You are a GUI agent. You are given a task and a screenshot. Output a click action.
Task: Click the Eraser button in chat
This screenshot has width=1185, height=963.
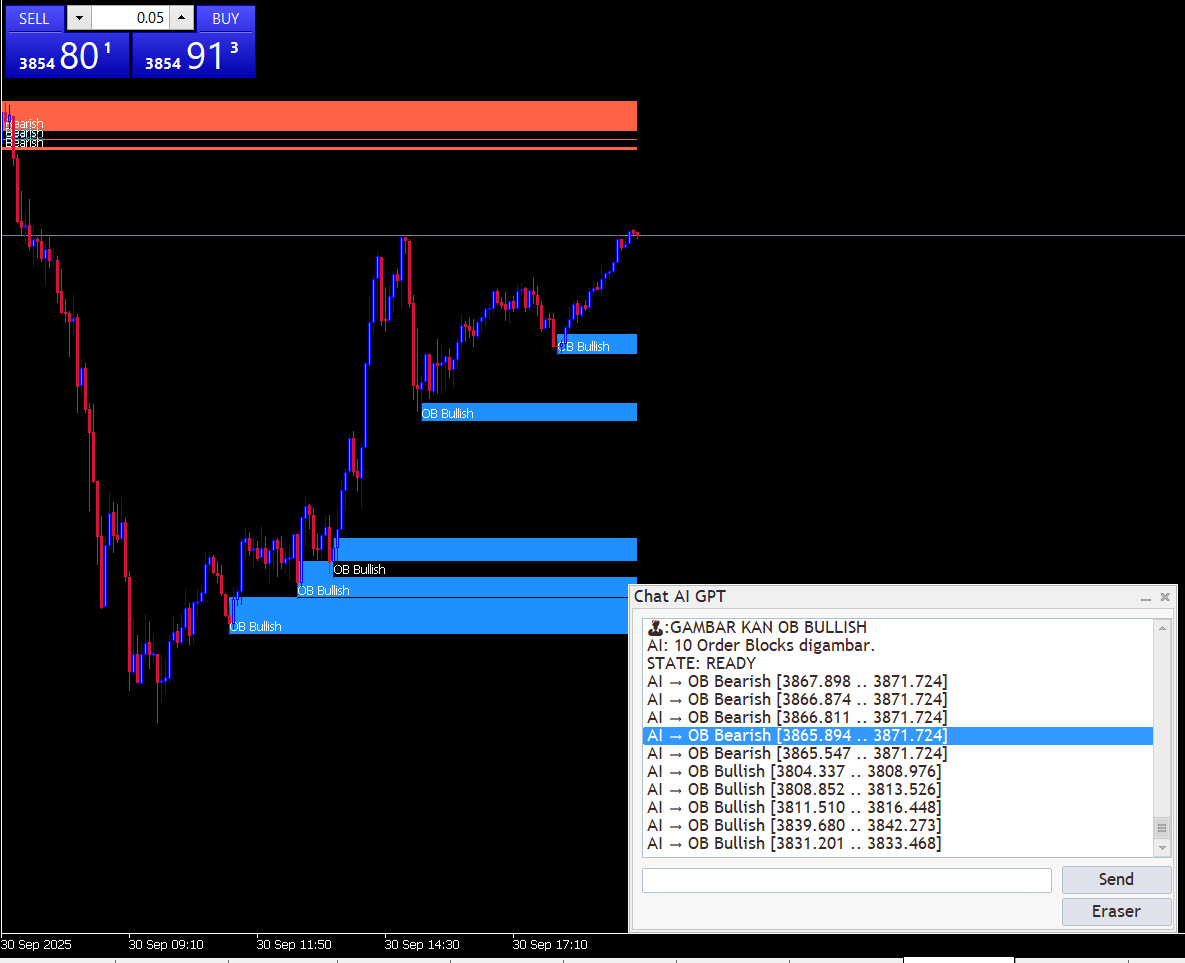click(1115, 911)
